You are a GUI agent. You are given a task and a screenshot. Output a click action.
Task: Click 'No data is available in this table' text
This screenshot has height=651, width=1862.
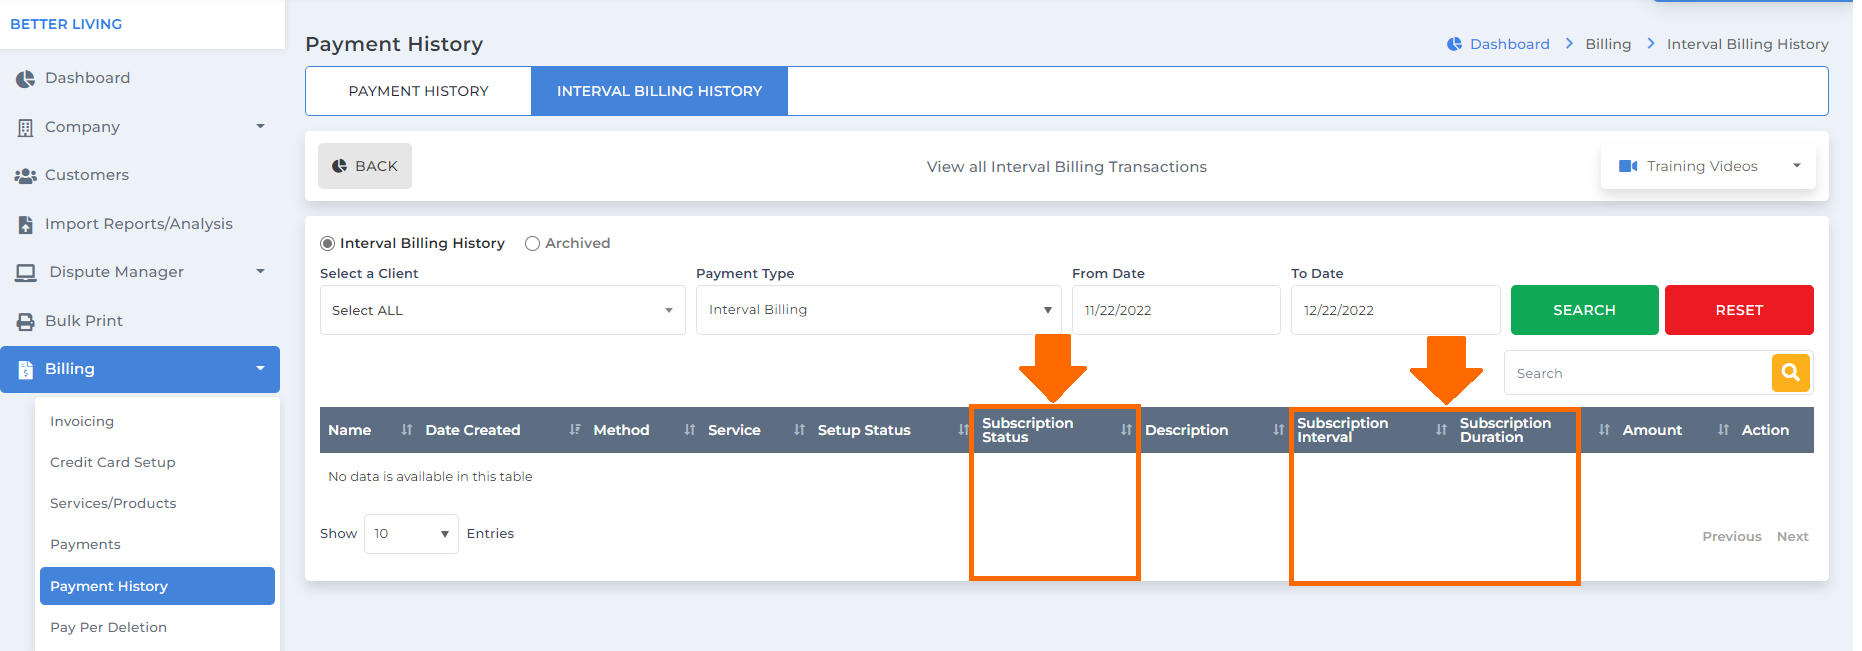tap(430, 477)
